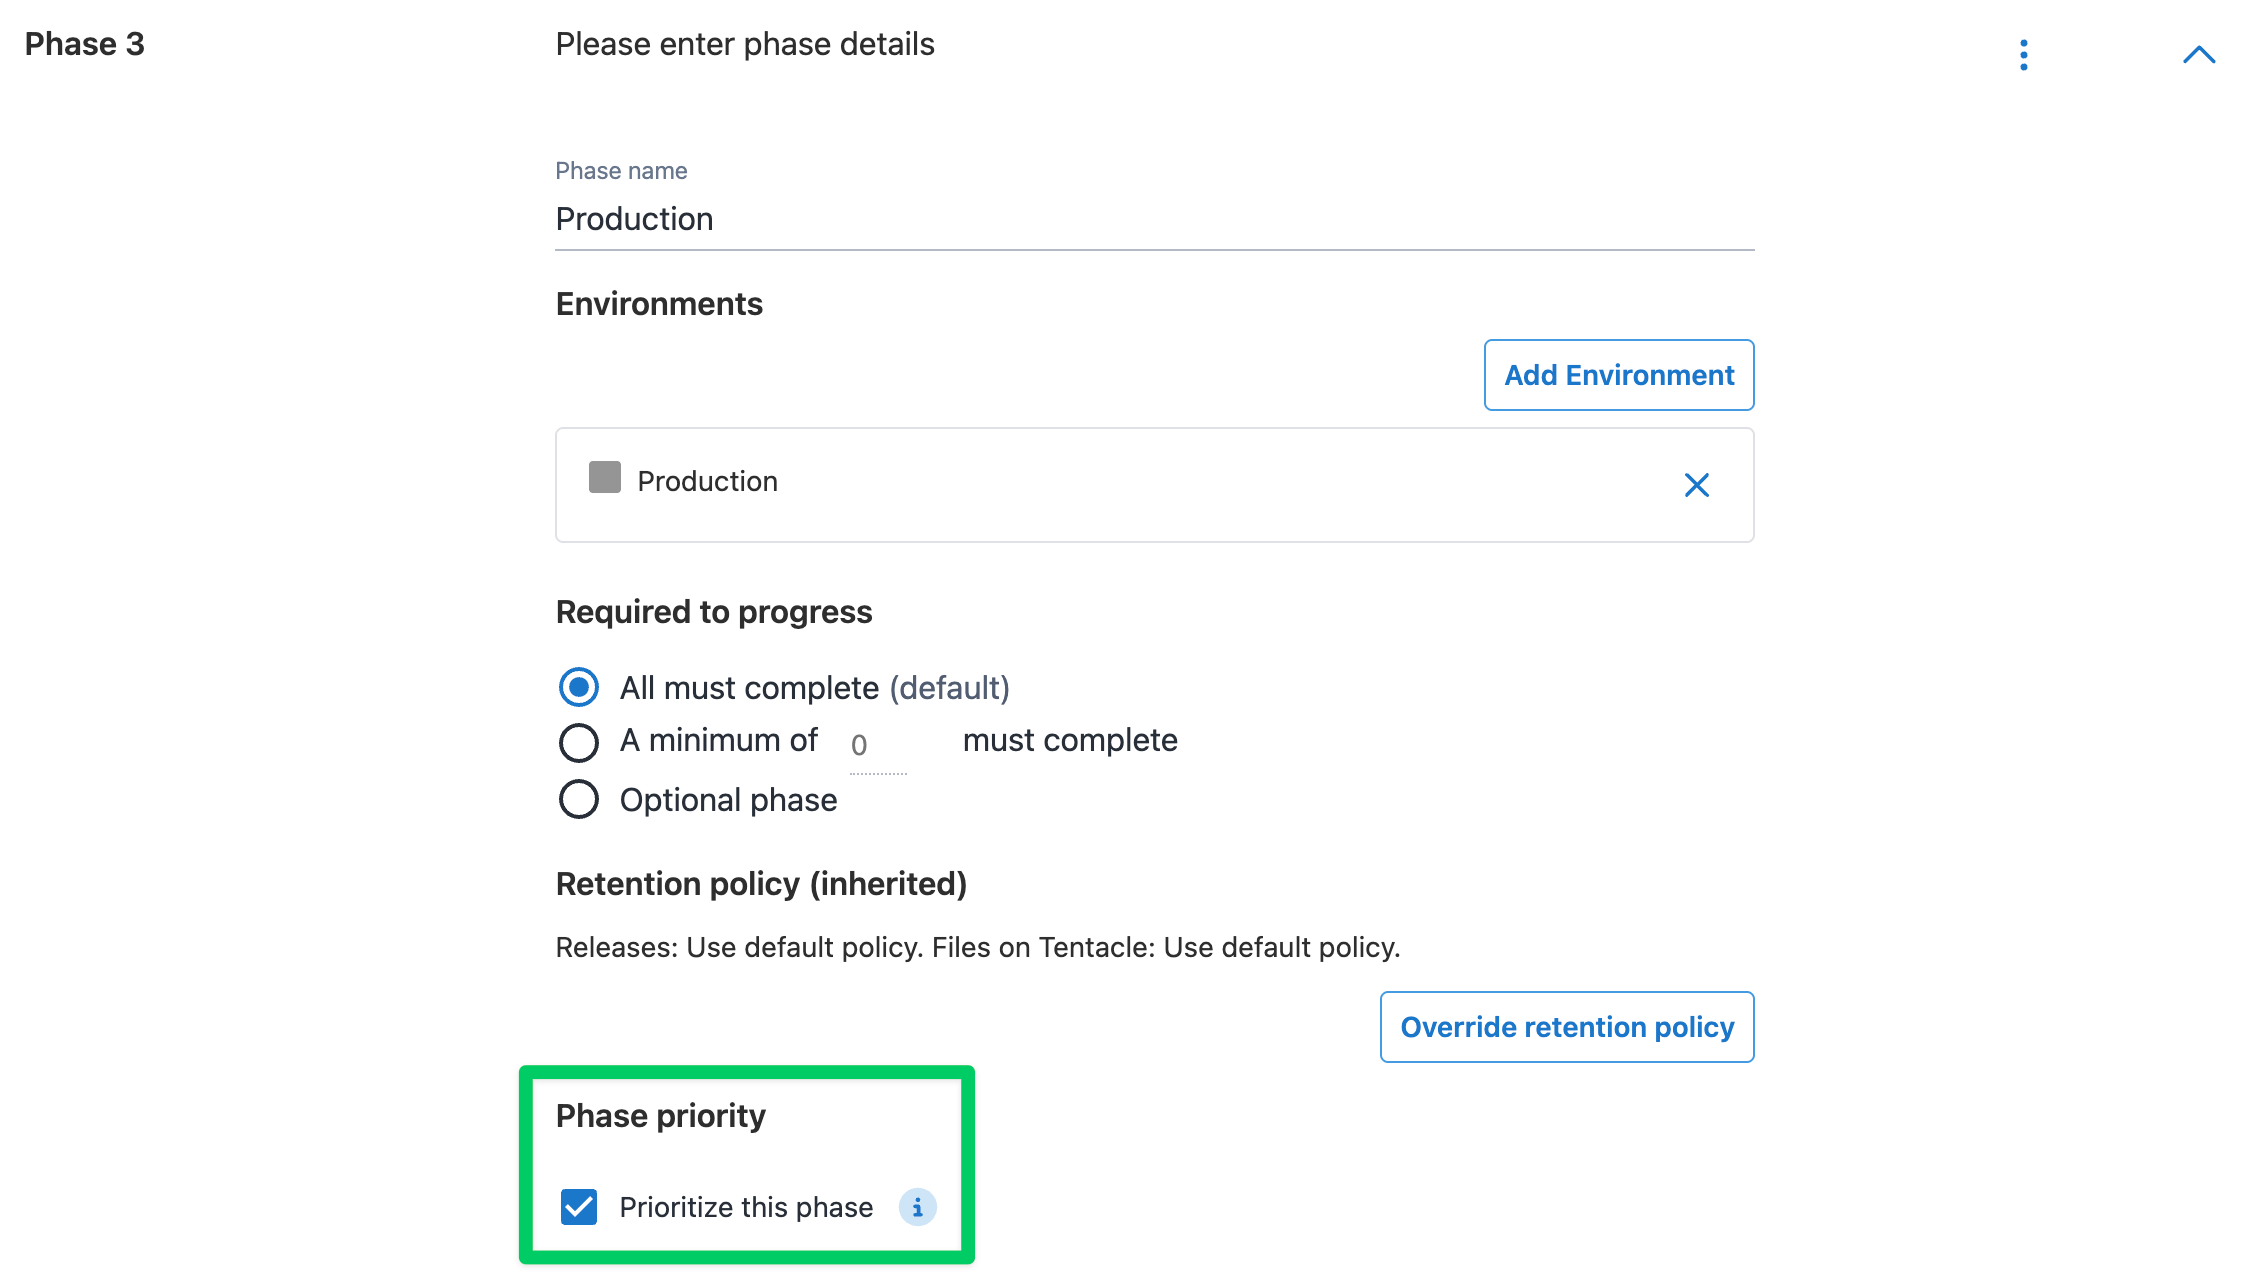Select the A minimum of option
Viewport: 2254px width, 1288px height.
(579, 742)
